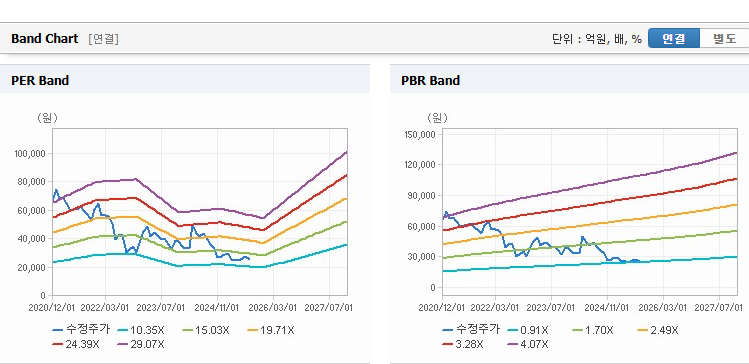Click the (원) unit label above PER chart
This screenshot has height=364, width=749.
click(47, 118)
